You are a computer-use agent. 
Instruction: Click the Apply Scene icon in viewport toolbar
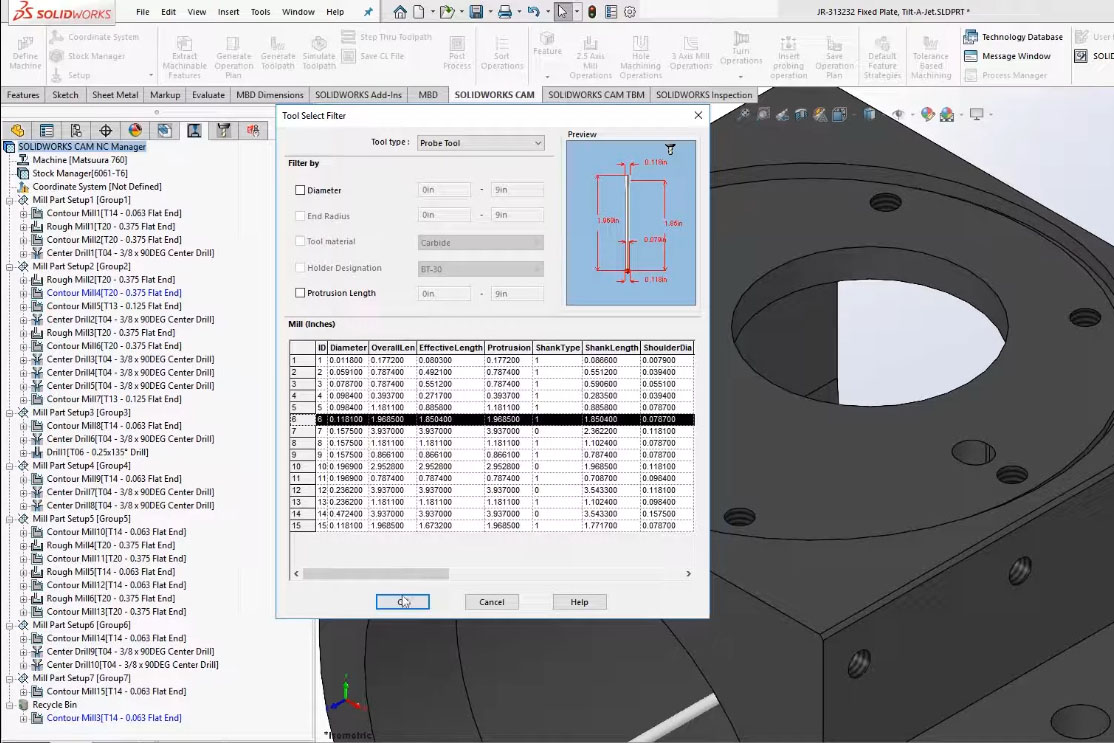(x=947, y=114)
